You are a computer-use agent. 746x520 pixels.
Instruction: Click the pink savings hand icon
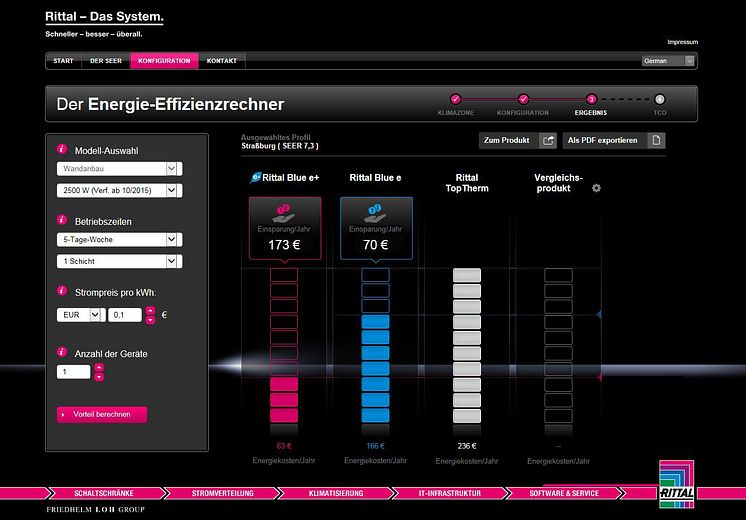tap(284, 213)
